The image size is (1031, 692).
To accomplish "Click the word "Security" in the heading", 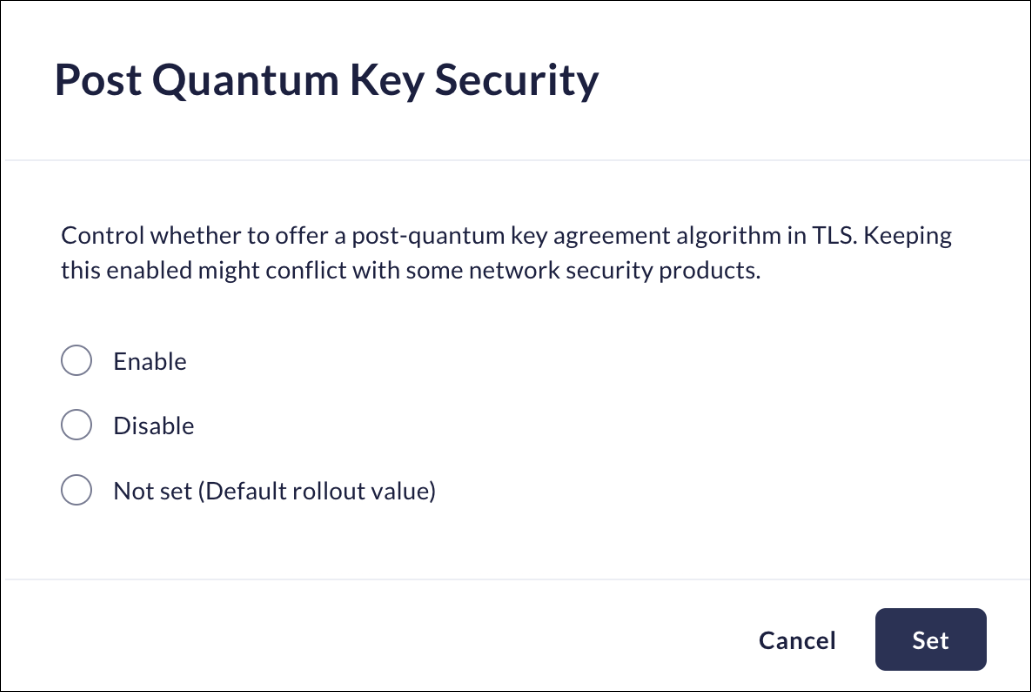I will [x=520, y=80].
